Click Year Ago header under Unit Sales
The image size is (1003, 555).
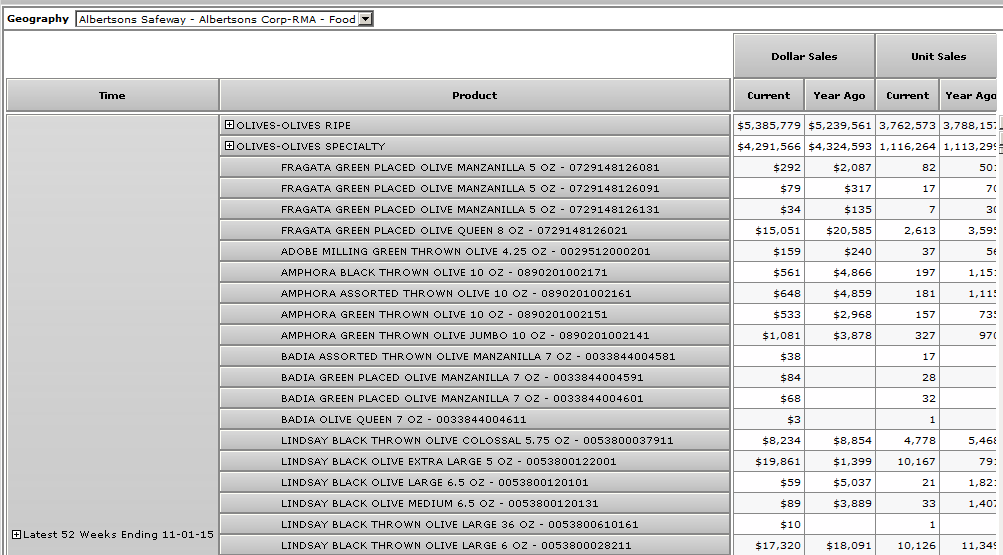pos(970,96)
